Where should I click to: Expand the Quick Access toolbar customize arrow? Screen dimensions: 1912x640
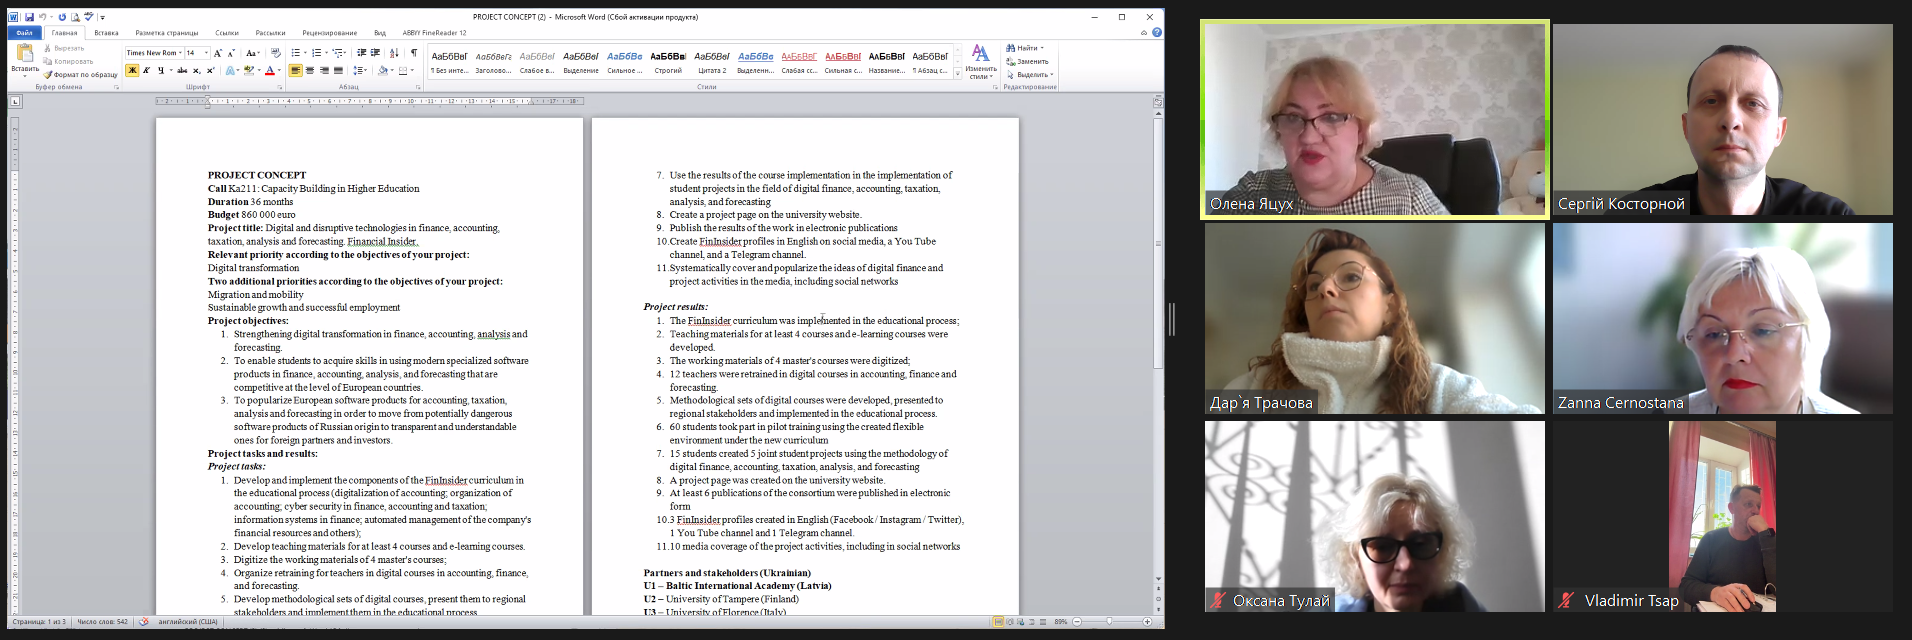[102, 18]
